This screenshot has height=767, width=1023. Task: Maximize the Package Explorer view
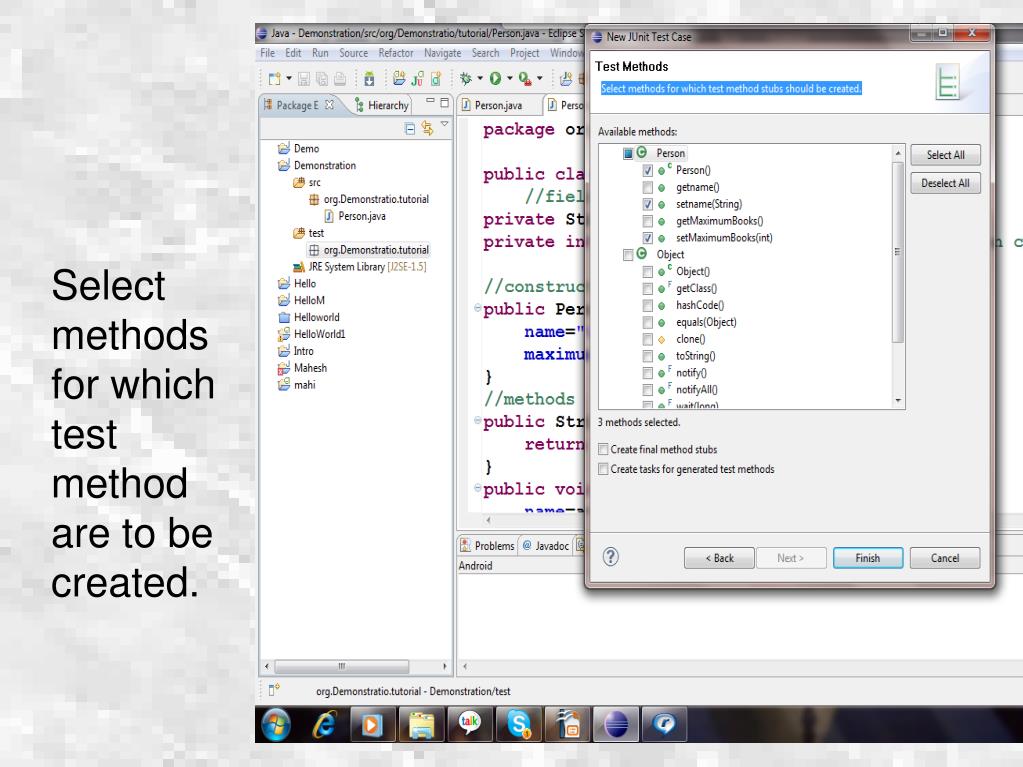point(444,102)
